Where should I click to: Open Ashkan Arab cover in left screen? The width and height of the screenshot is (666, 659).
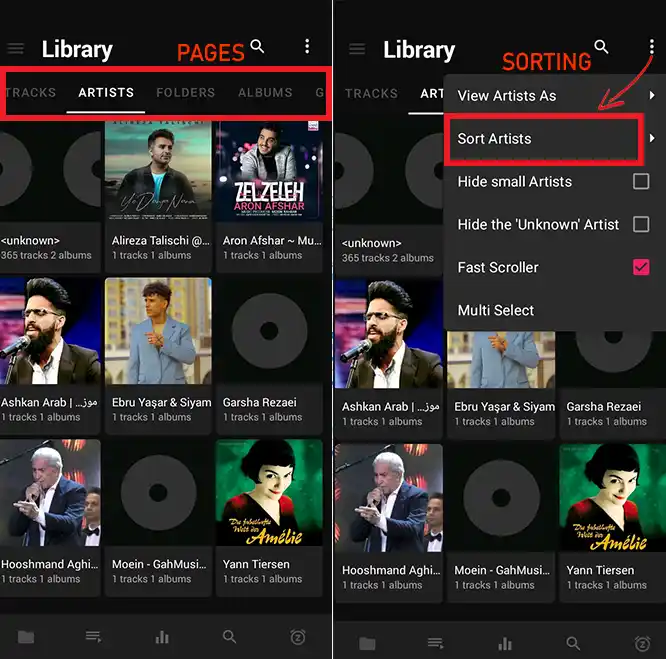click(x=50, y=331)
